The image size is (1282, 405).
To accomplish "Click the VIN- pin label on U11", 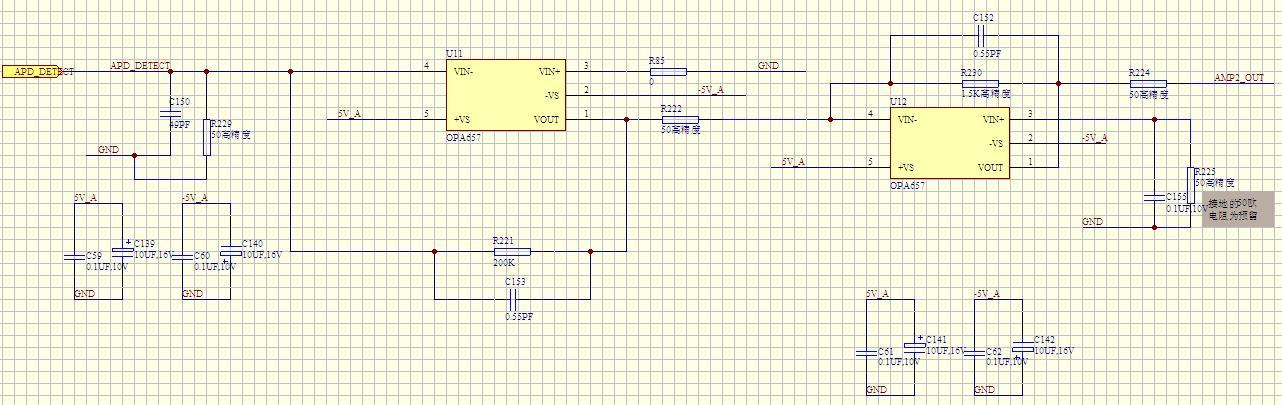I will (x=463, y=72).
